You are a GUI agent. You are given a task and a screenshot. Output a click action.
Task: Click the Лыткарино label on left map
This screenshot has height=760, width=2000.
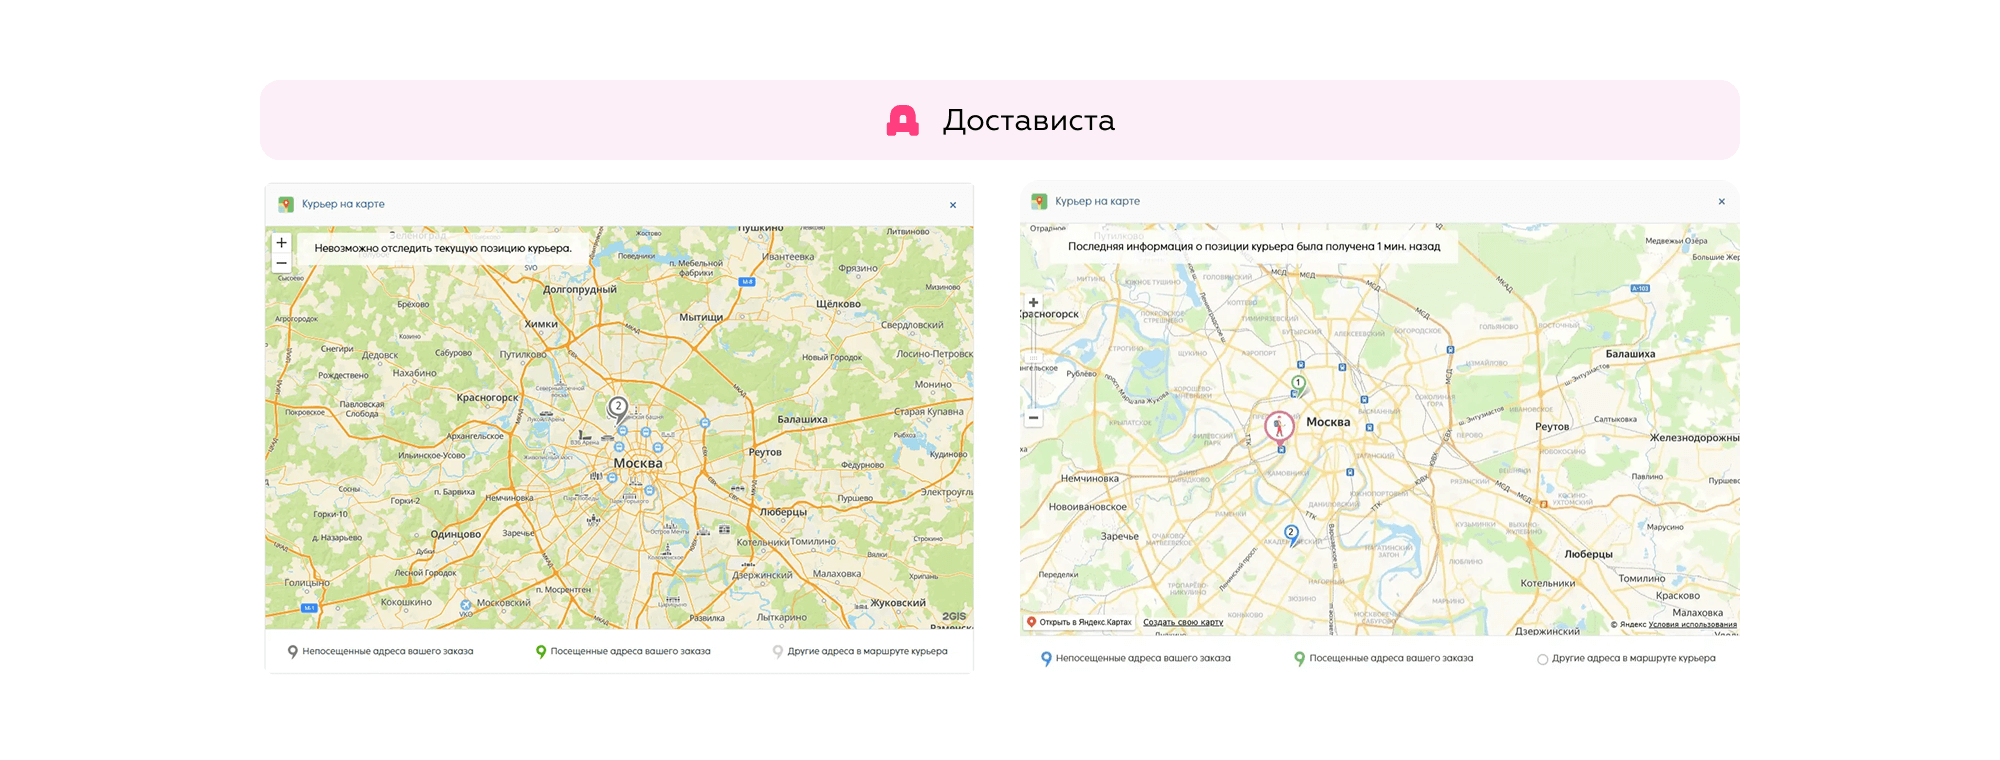782,618
